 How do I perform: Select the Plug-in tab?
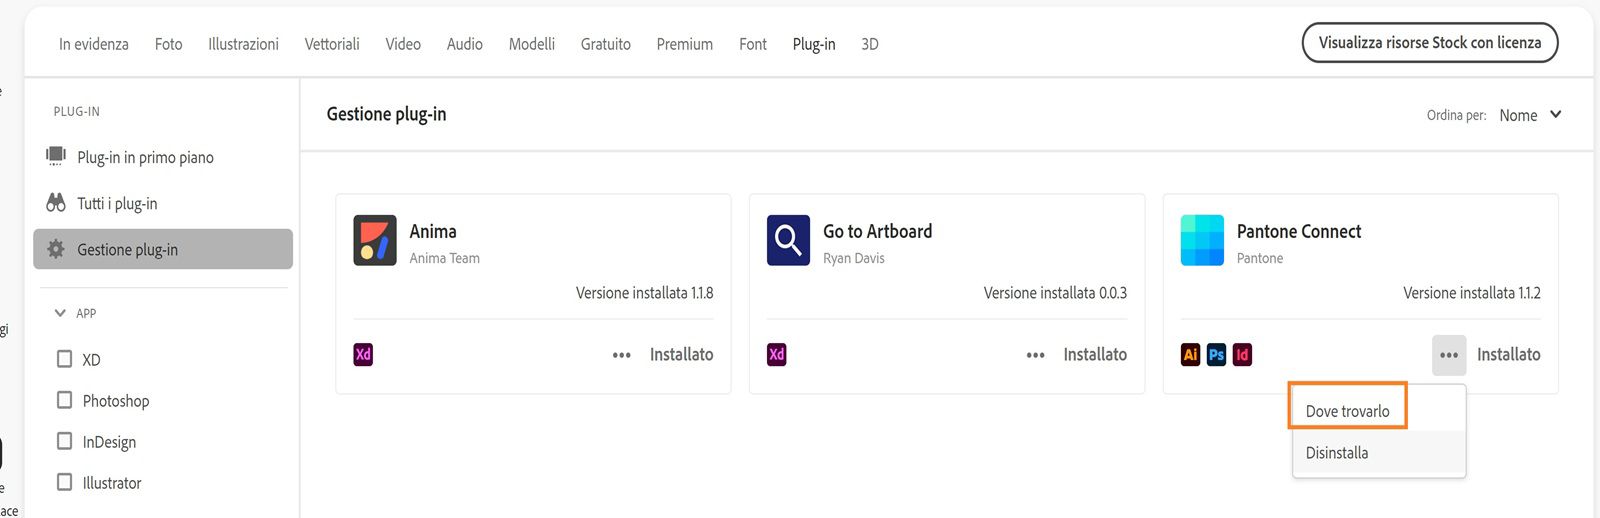(x=814, y=44)
